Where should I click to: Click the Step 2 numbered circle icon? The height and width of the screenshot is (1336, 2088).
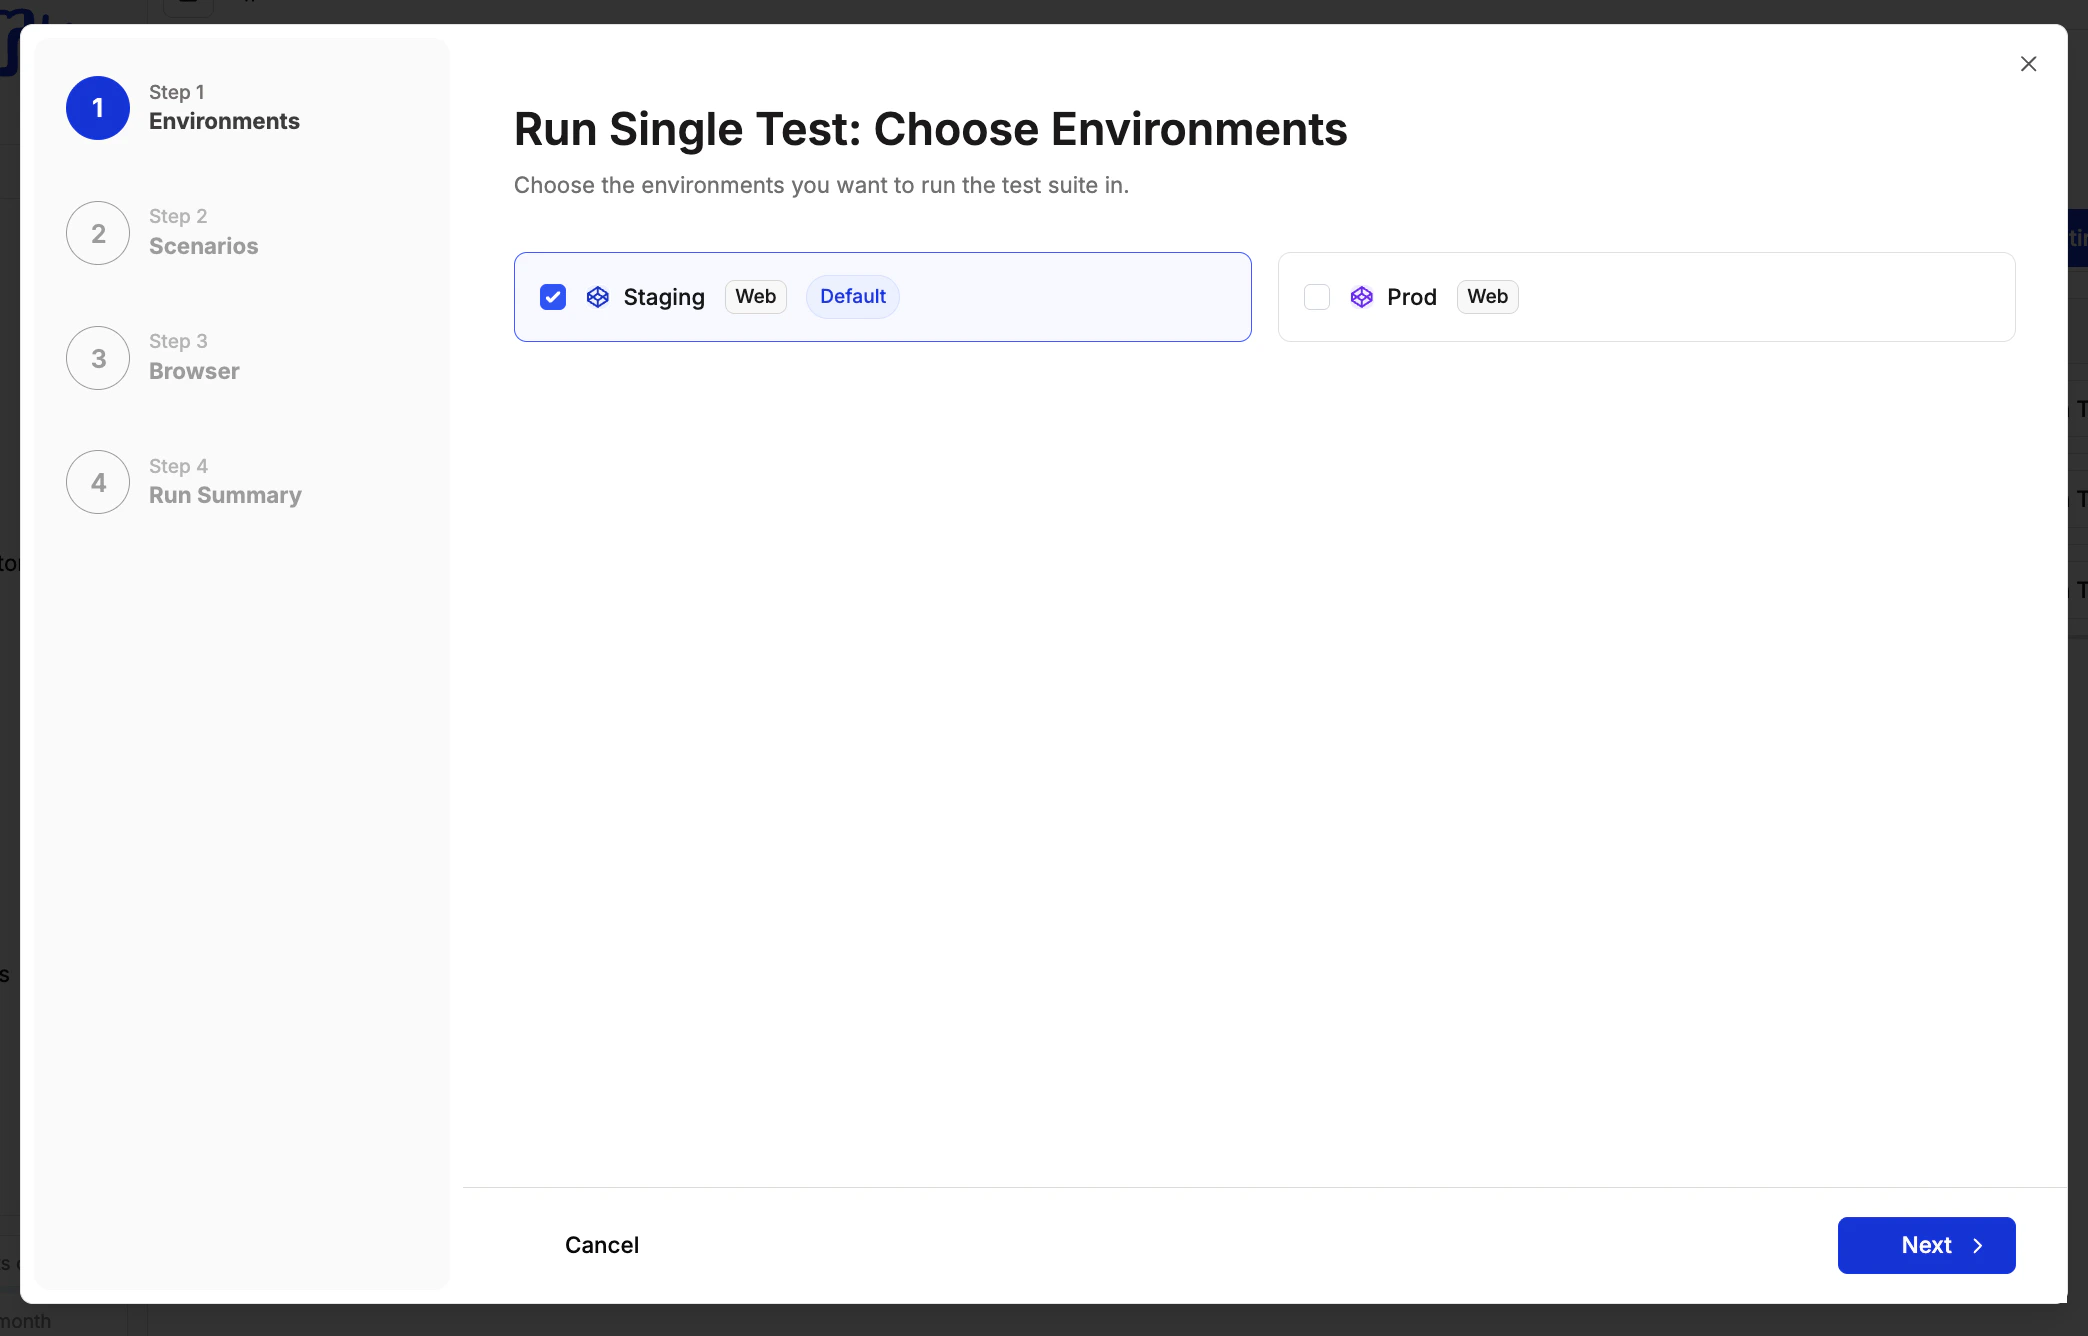[97, 232]
